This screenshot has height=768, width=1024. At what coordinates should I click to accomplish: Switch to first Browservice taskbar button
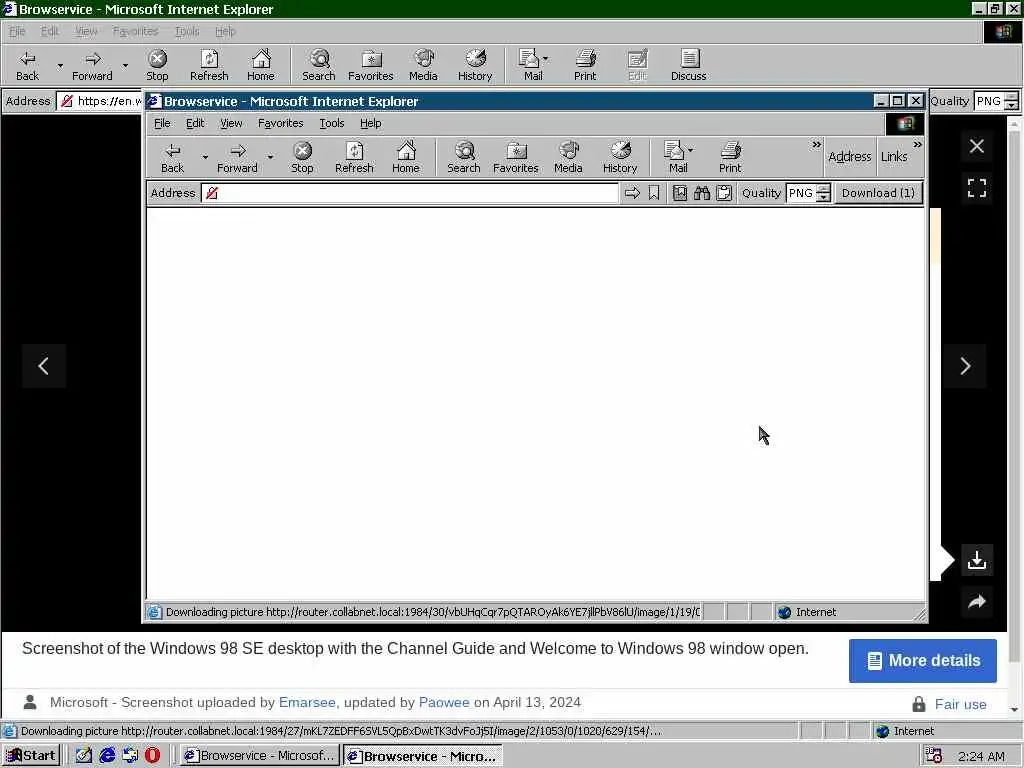pyautogui.click(x=259, y=756)
